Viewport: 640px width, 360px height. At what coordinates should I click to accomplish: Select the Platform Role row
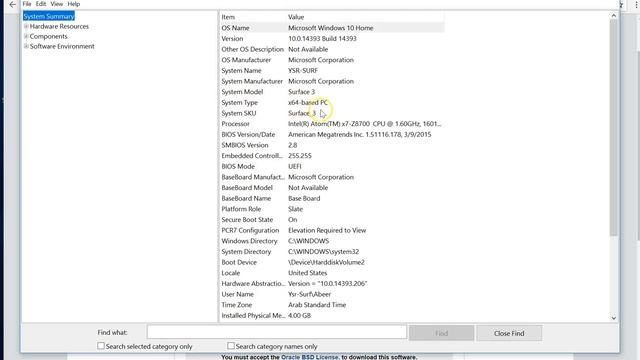[x=332, y=209]
